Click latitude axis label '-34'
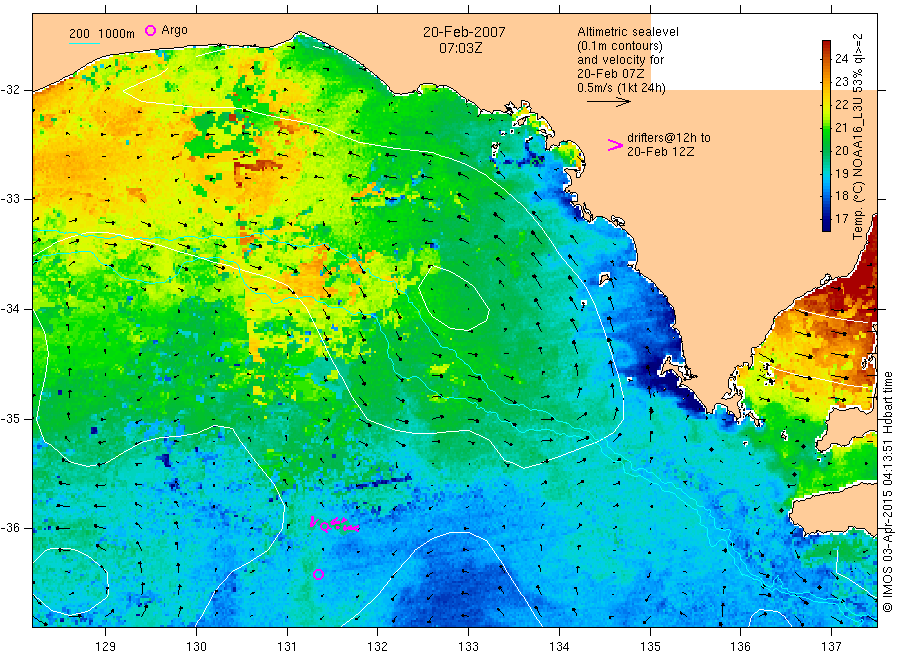Viewport: 900px width, 660px height. click(11, 309)
